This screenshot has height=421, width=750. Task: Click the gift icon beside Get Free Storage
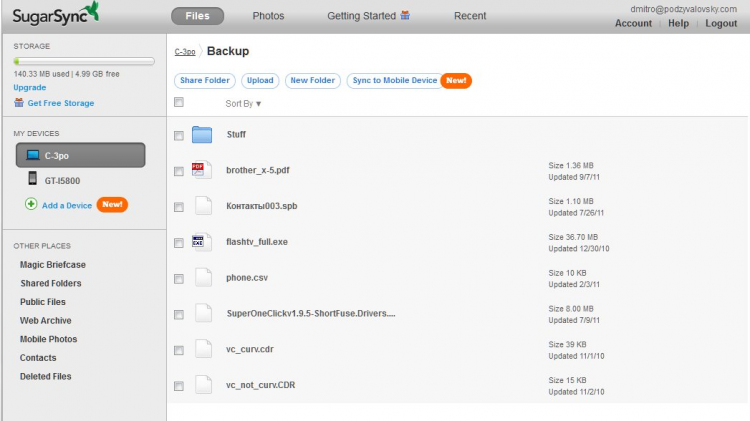tap(19, 102)
